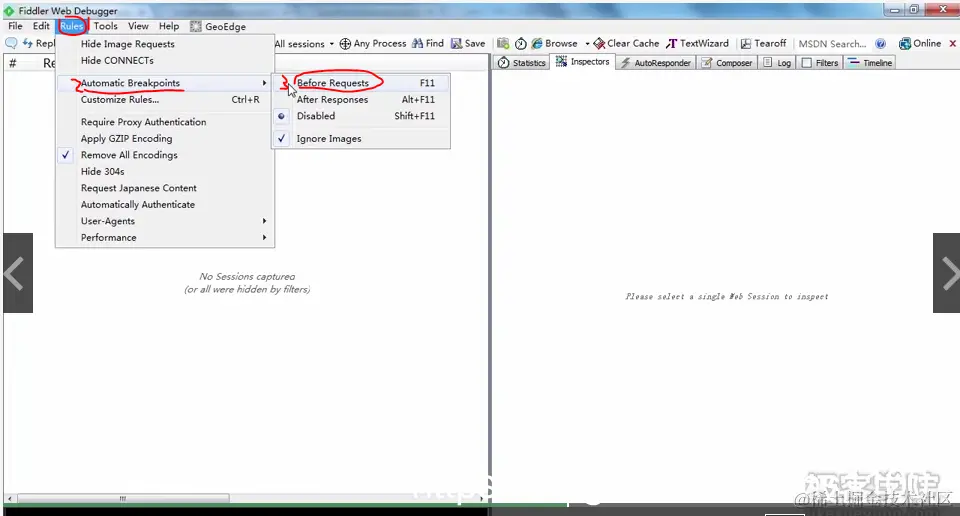Expand Automatic Breakpoints submenu
960x516 pixels.
click(x=165, y=83)
